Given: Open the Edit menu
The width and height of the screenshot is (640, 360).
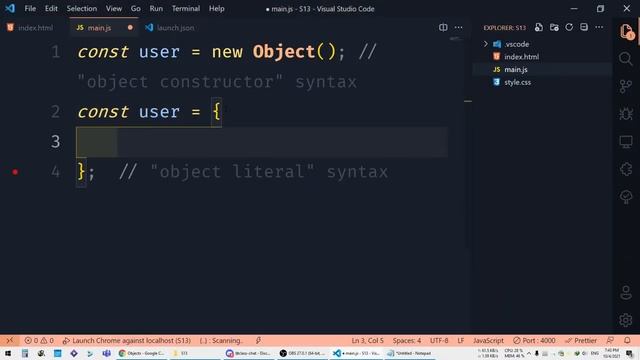Looking at the screenshot, I should [x=51, y=8].
